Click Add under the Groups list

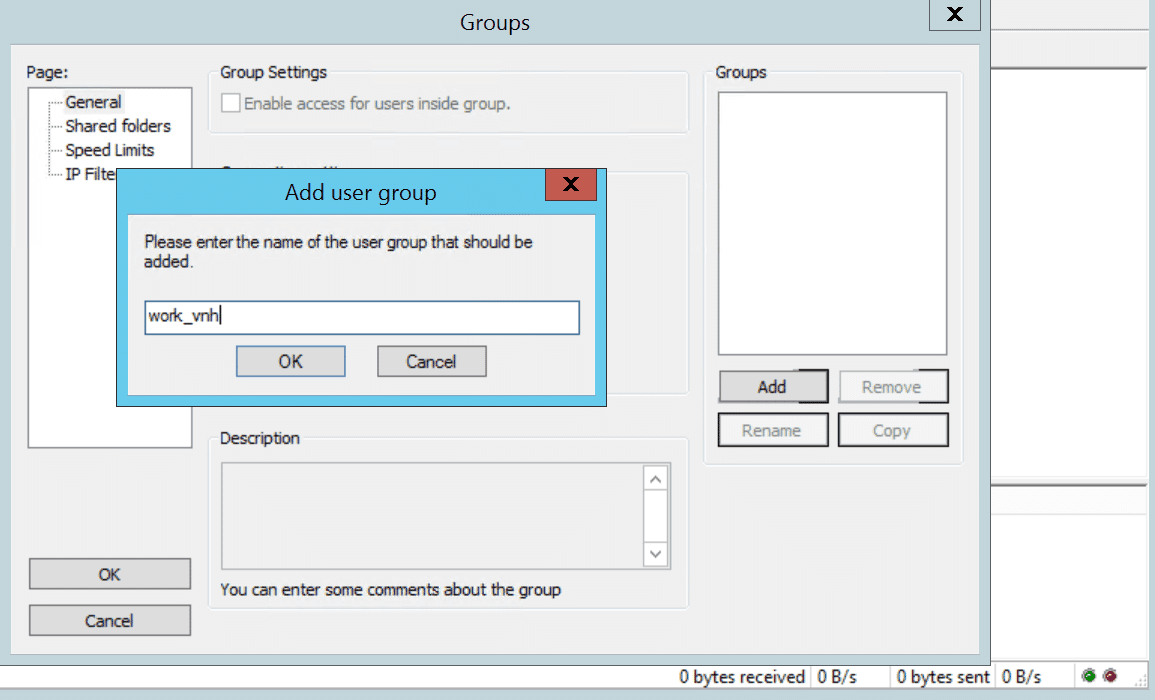[773, 386]
